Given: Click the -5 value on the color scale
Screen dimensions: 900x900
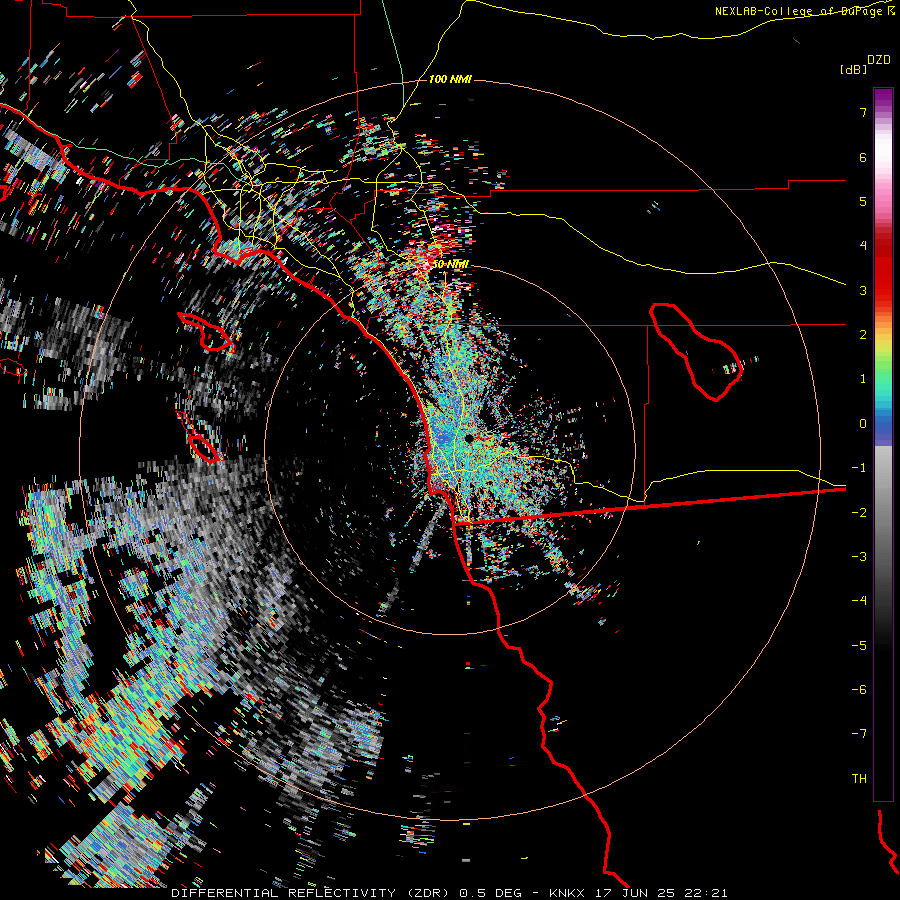Looking at the screenshot, I should (x=859, y=646).
